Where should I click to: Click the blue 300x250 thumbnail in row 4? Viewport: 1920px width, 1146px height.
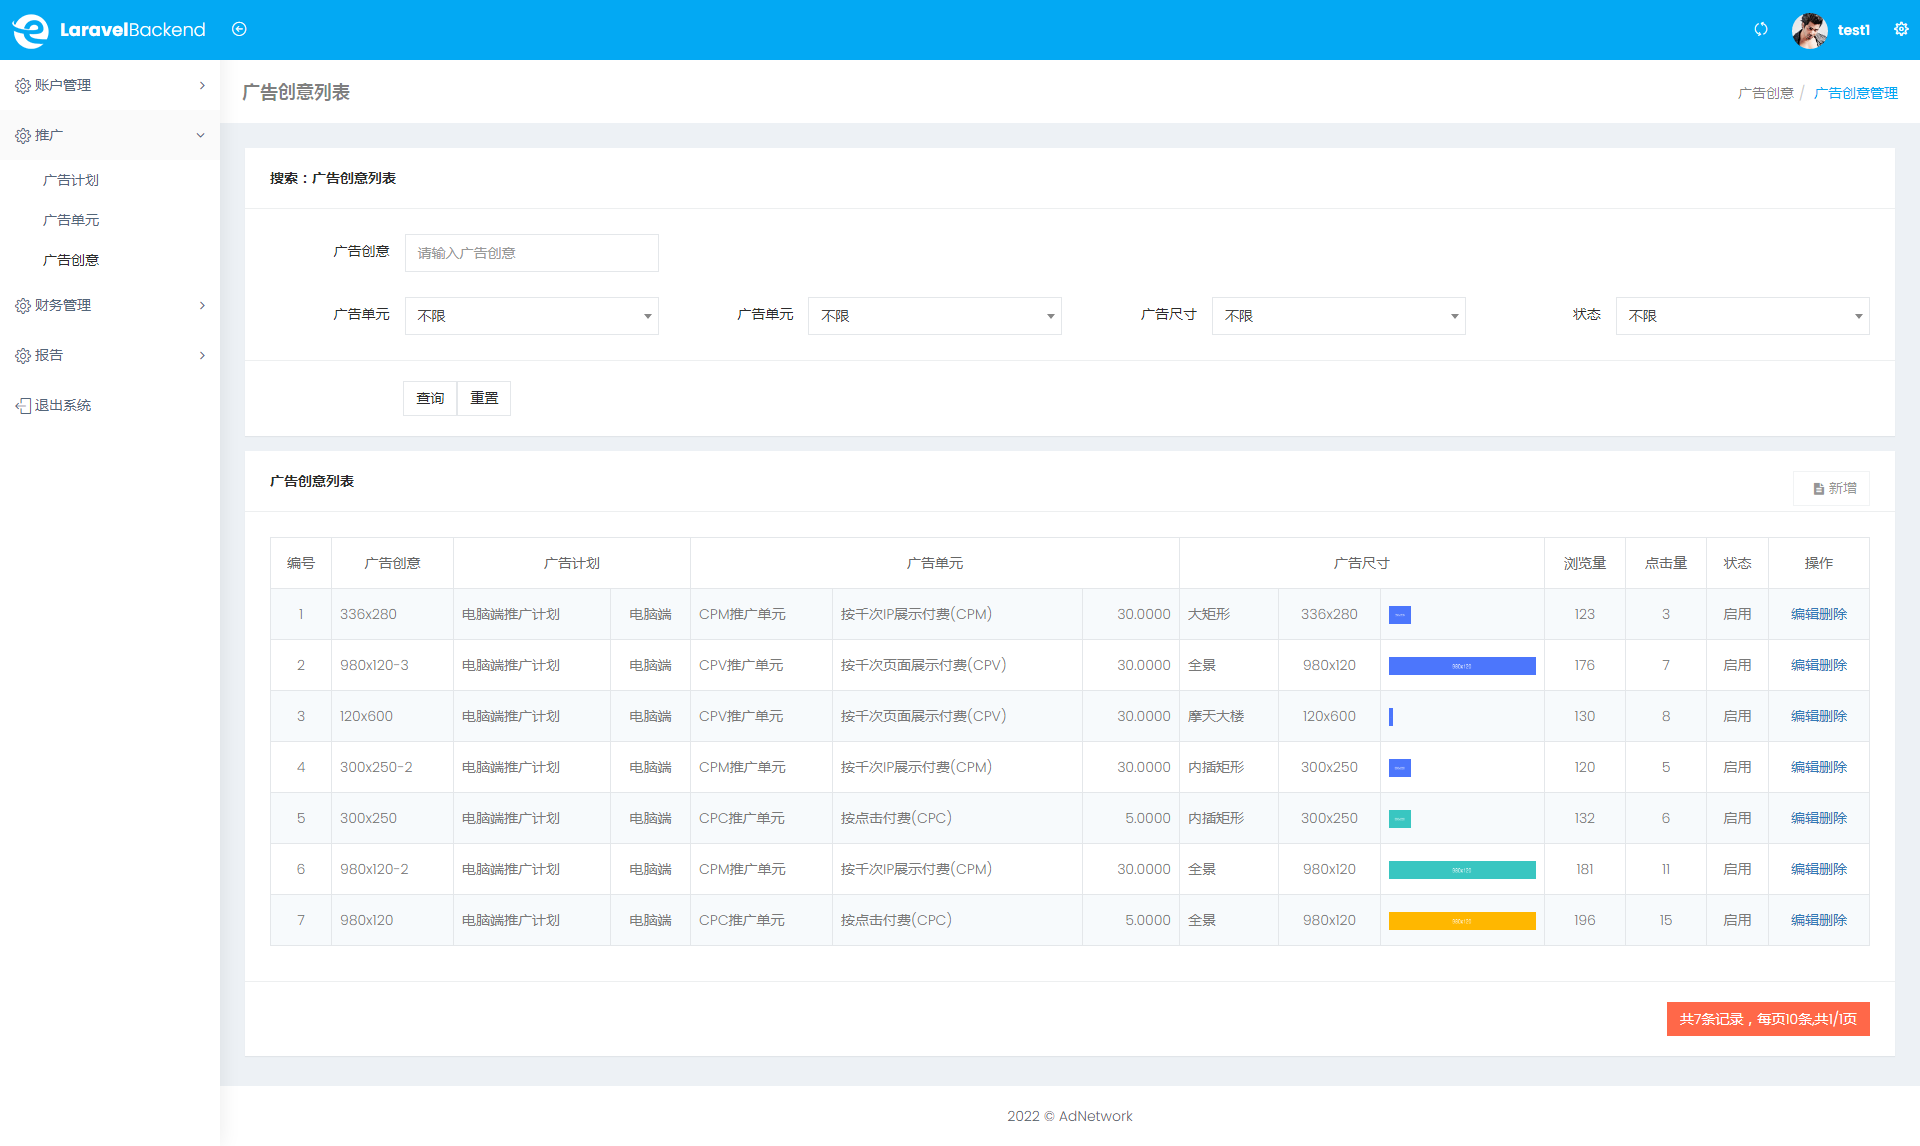1399,768
